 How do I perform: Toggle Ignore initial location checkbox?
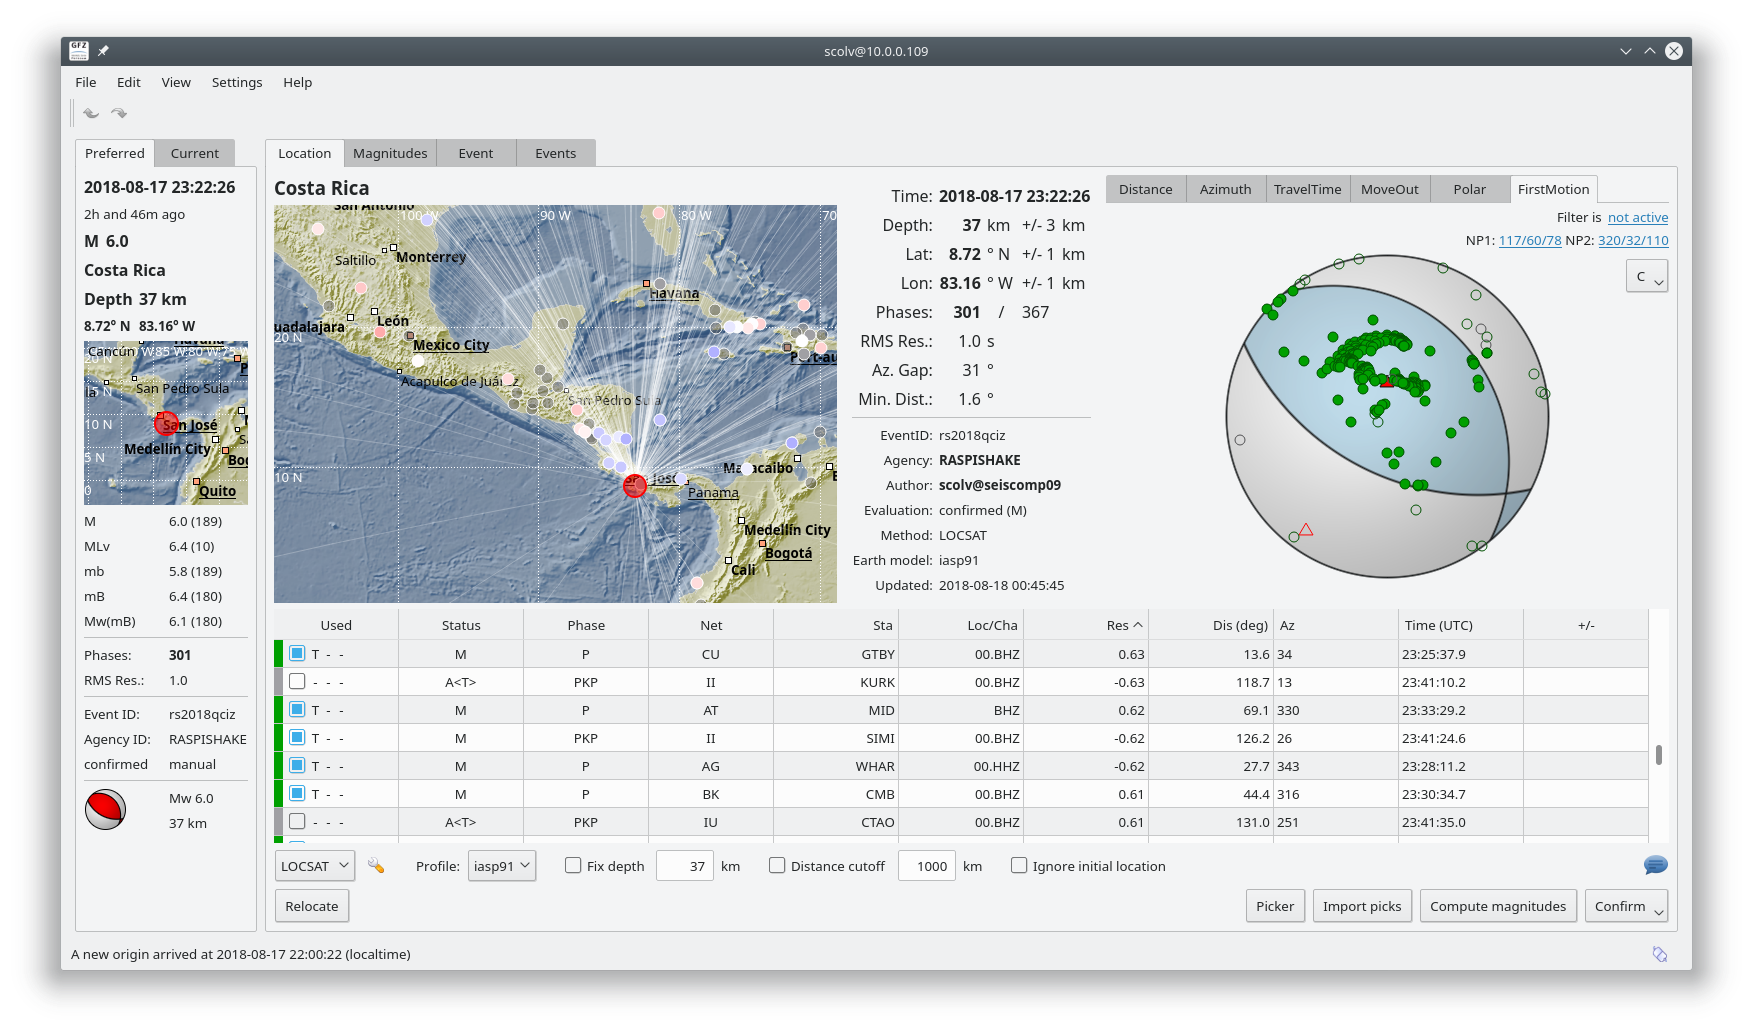1019,866
